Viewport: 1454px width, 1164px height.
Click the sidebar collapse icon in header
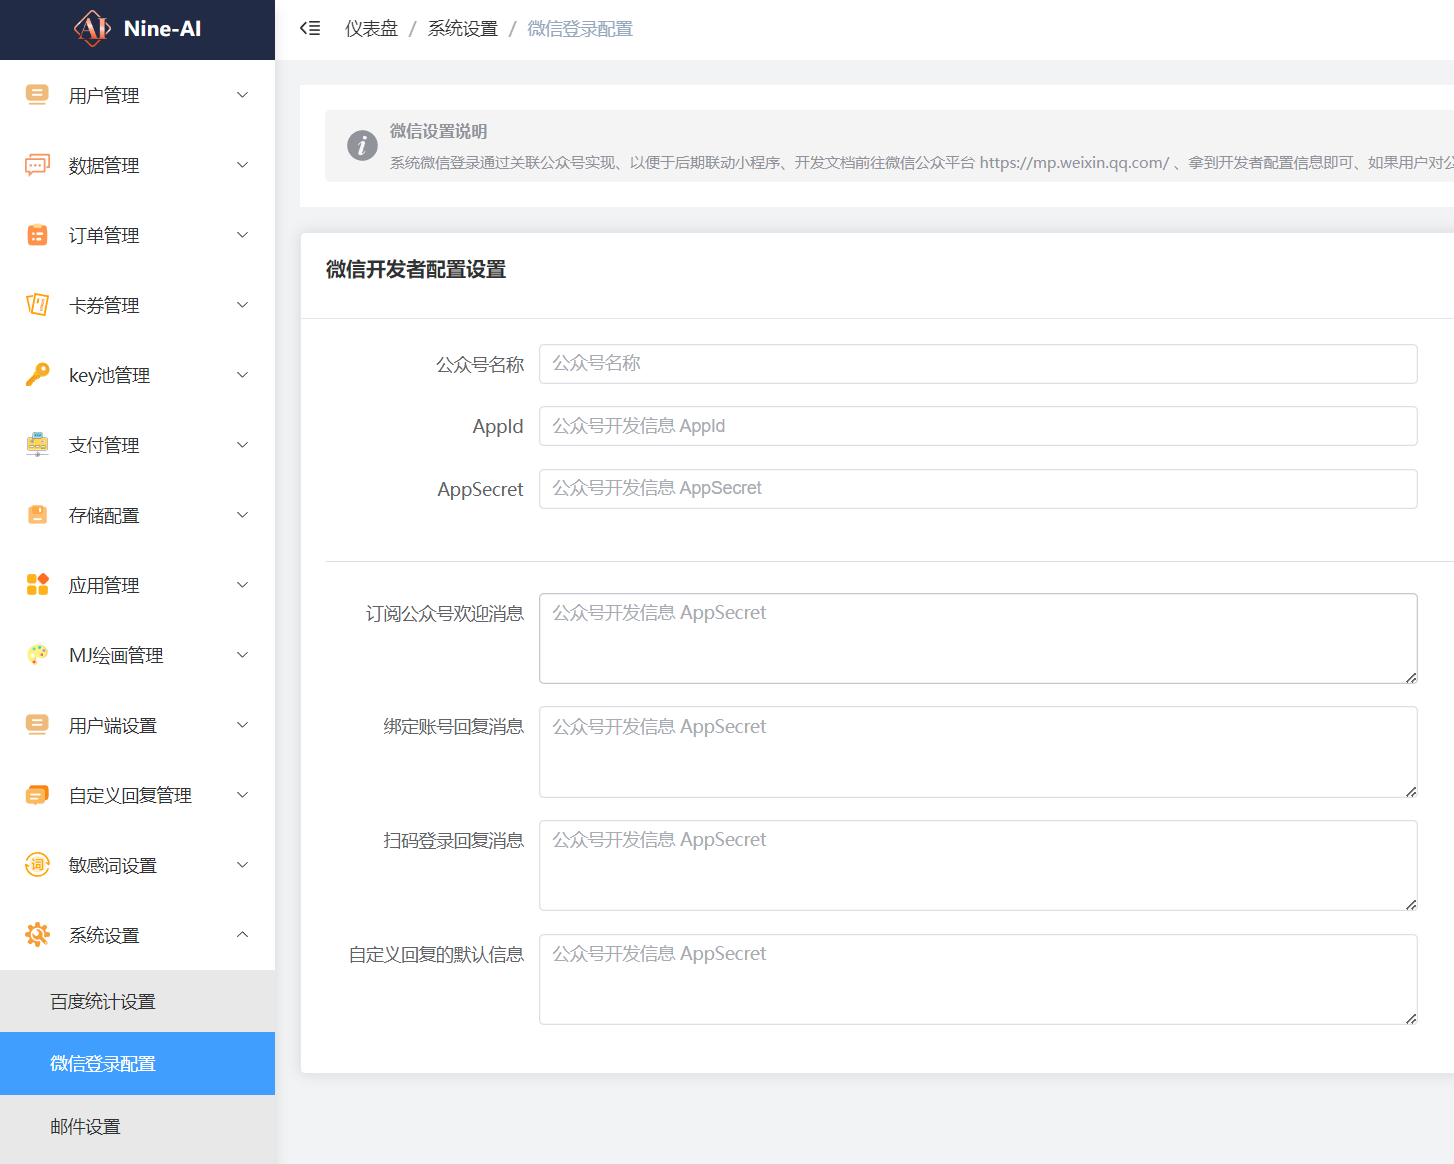310,29
